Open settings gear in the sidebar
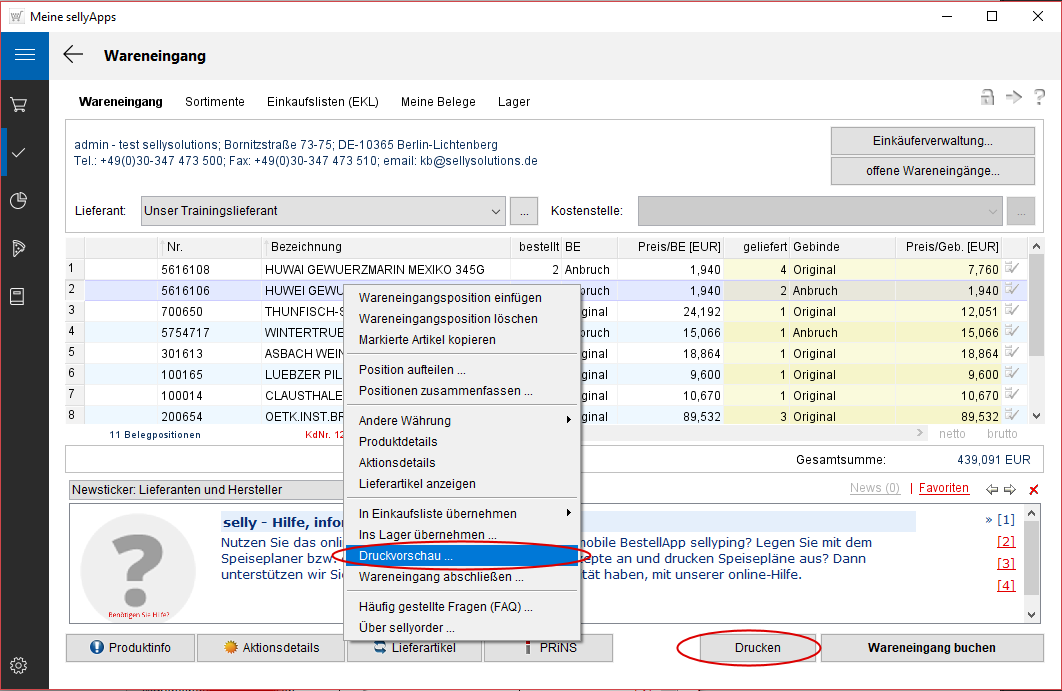This screenshot has height=691, width=1062. (x=18, y=665)
